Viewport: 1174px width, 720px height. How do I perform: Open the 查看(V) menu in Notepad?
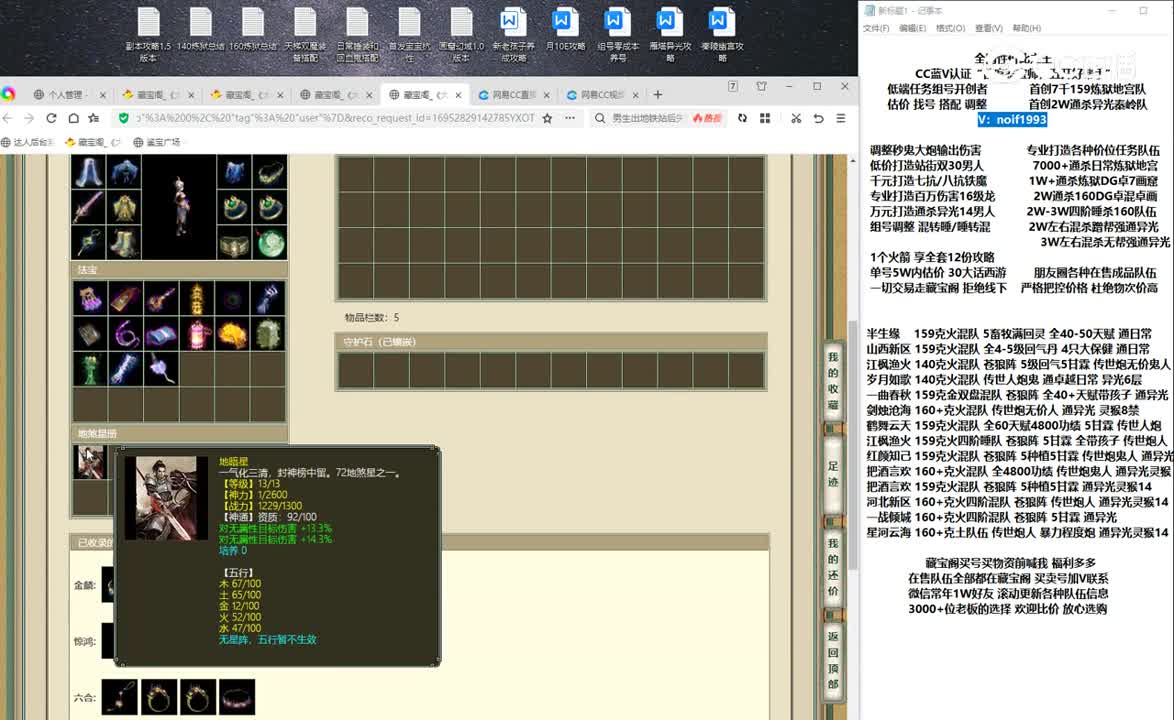point(988,28)
